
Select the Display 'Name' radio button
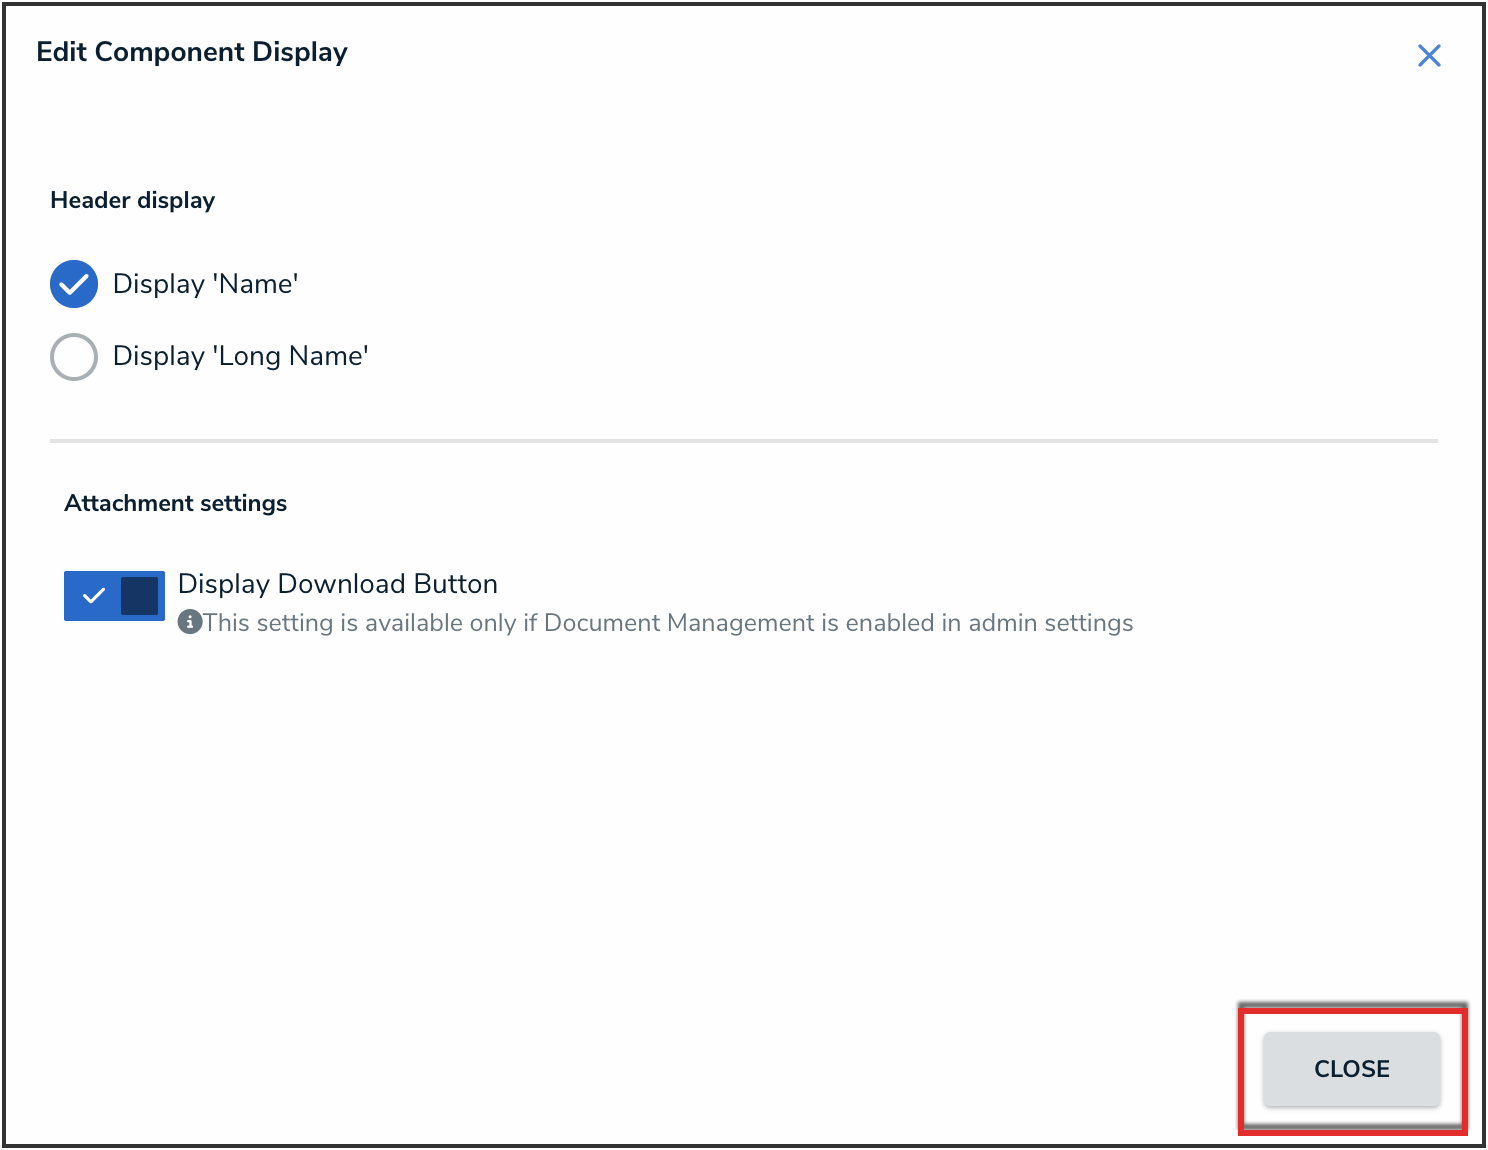74,284
